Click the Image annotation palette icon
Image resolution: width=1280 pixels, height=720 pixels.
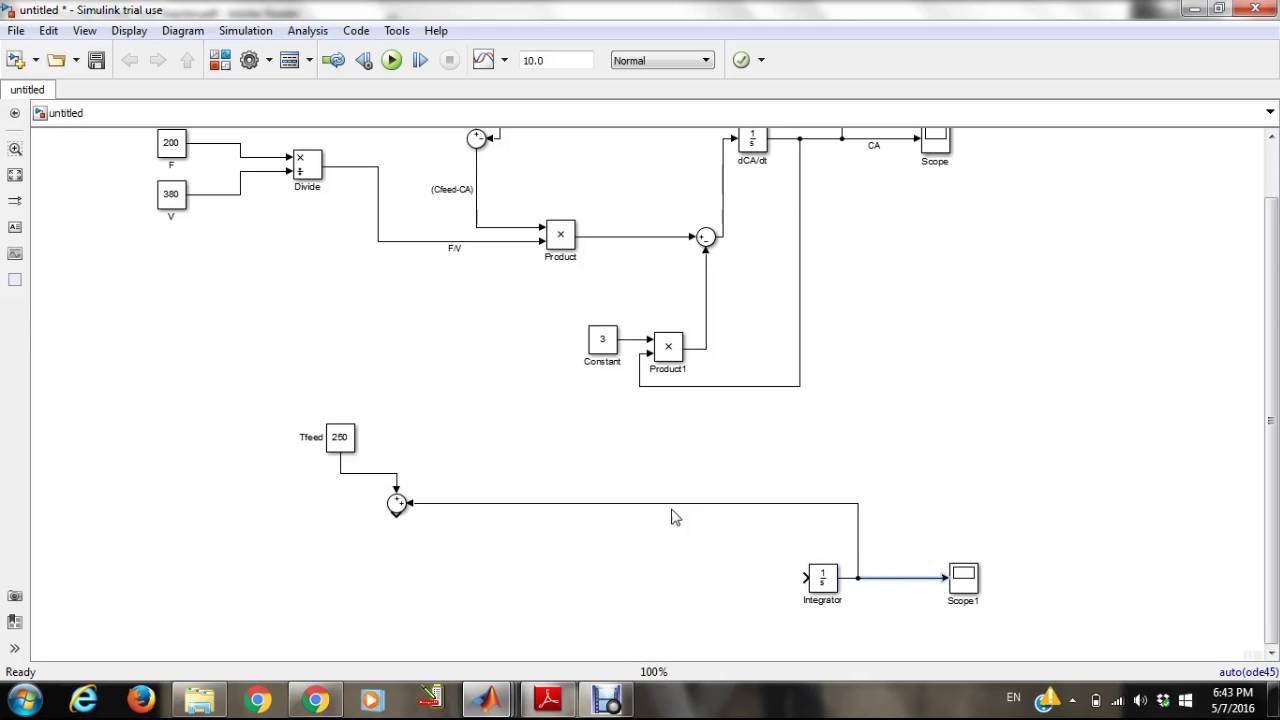coord(15,253)
